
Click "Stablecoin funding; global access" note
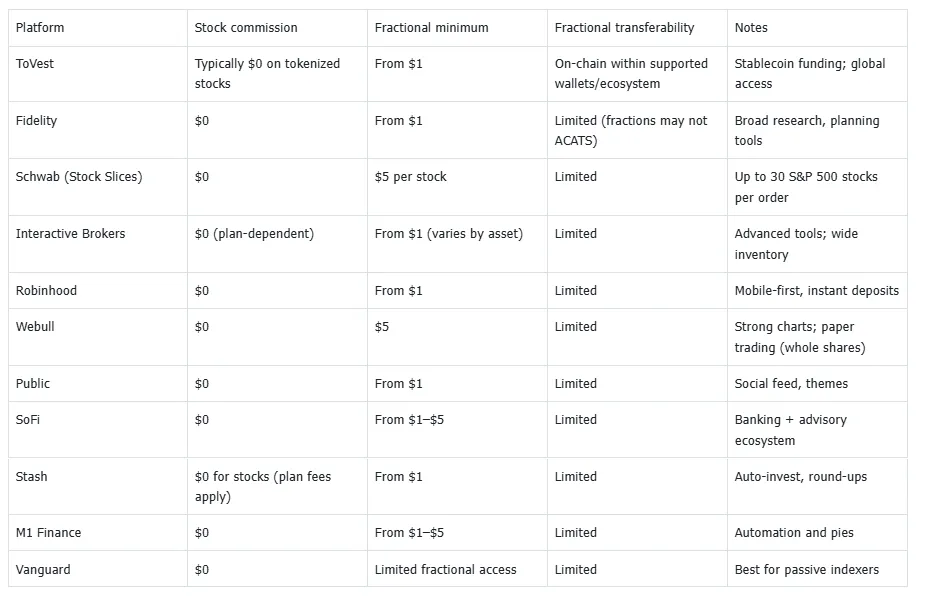809,74
